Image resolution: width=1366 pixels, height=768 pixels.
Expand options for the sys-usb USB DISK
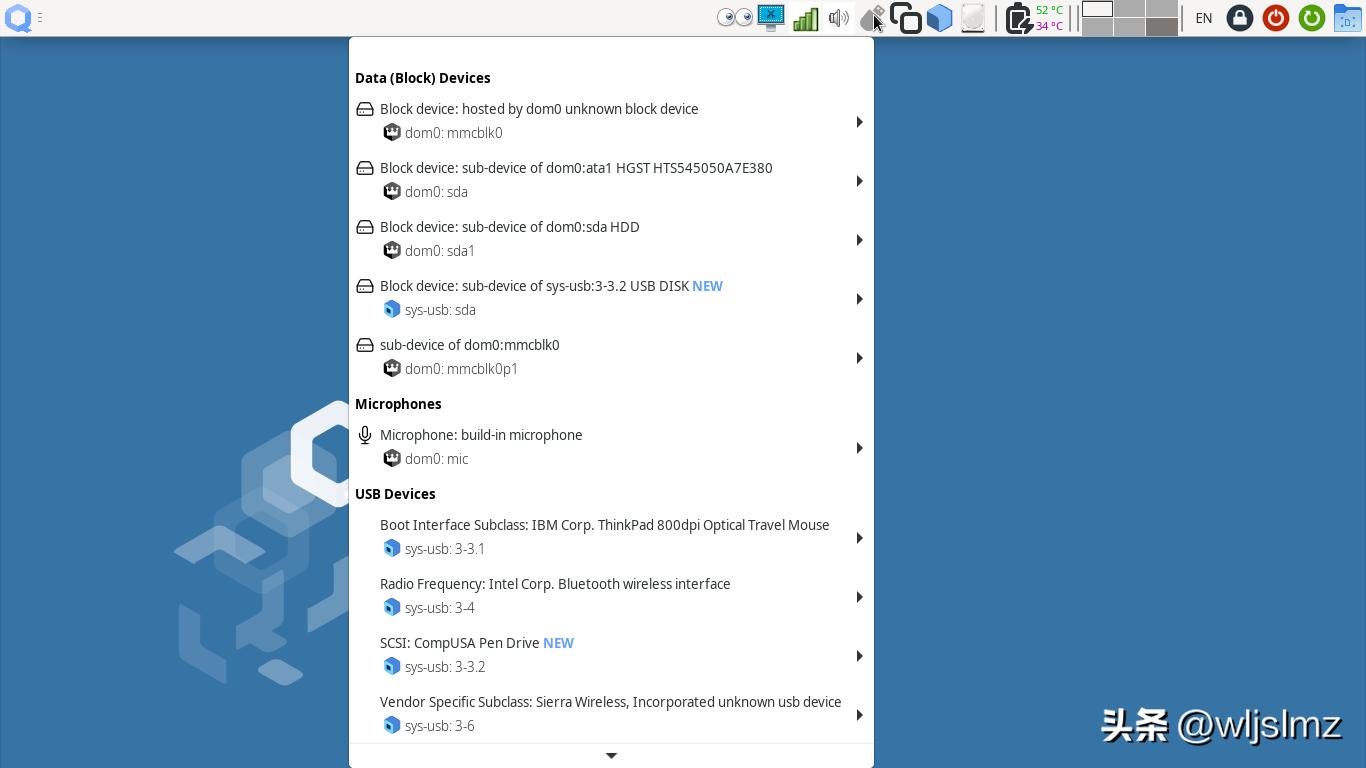tap(858, 298)
